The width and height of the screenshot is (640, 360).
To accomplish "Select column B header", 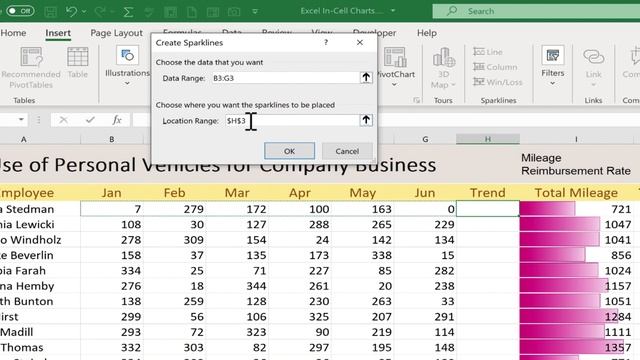I will point(111,139).
